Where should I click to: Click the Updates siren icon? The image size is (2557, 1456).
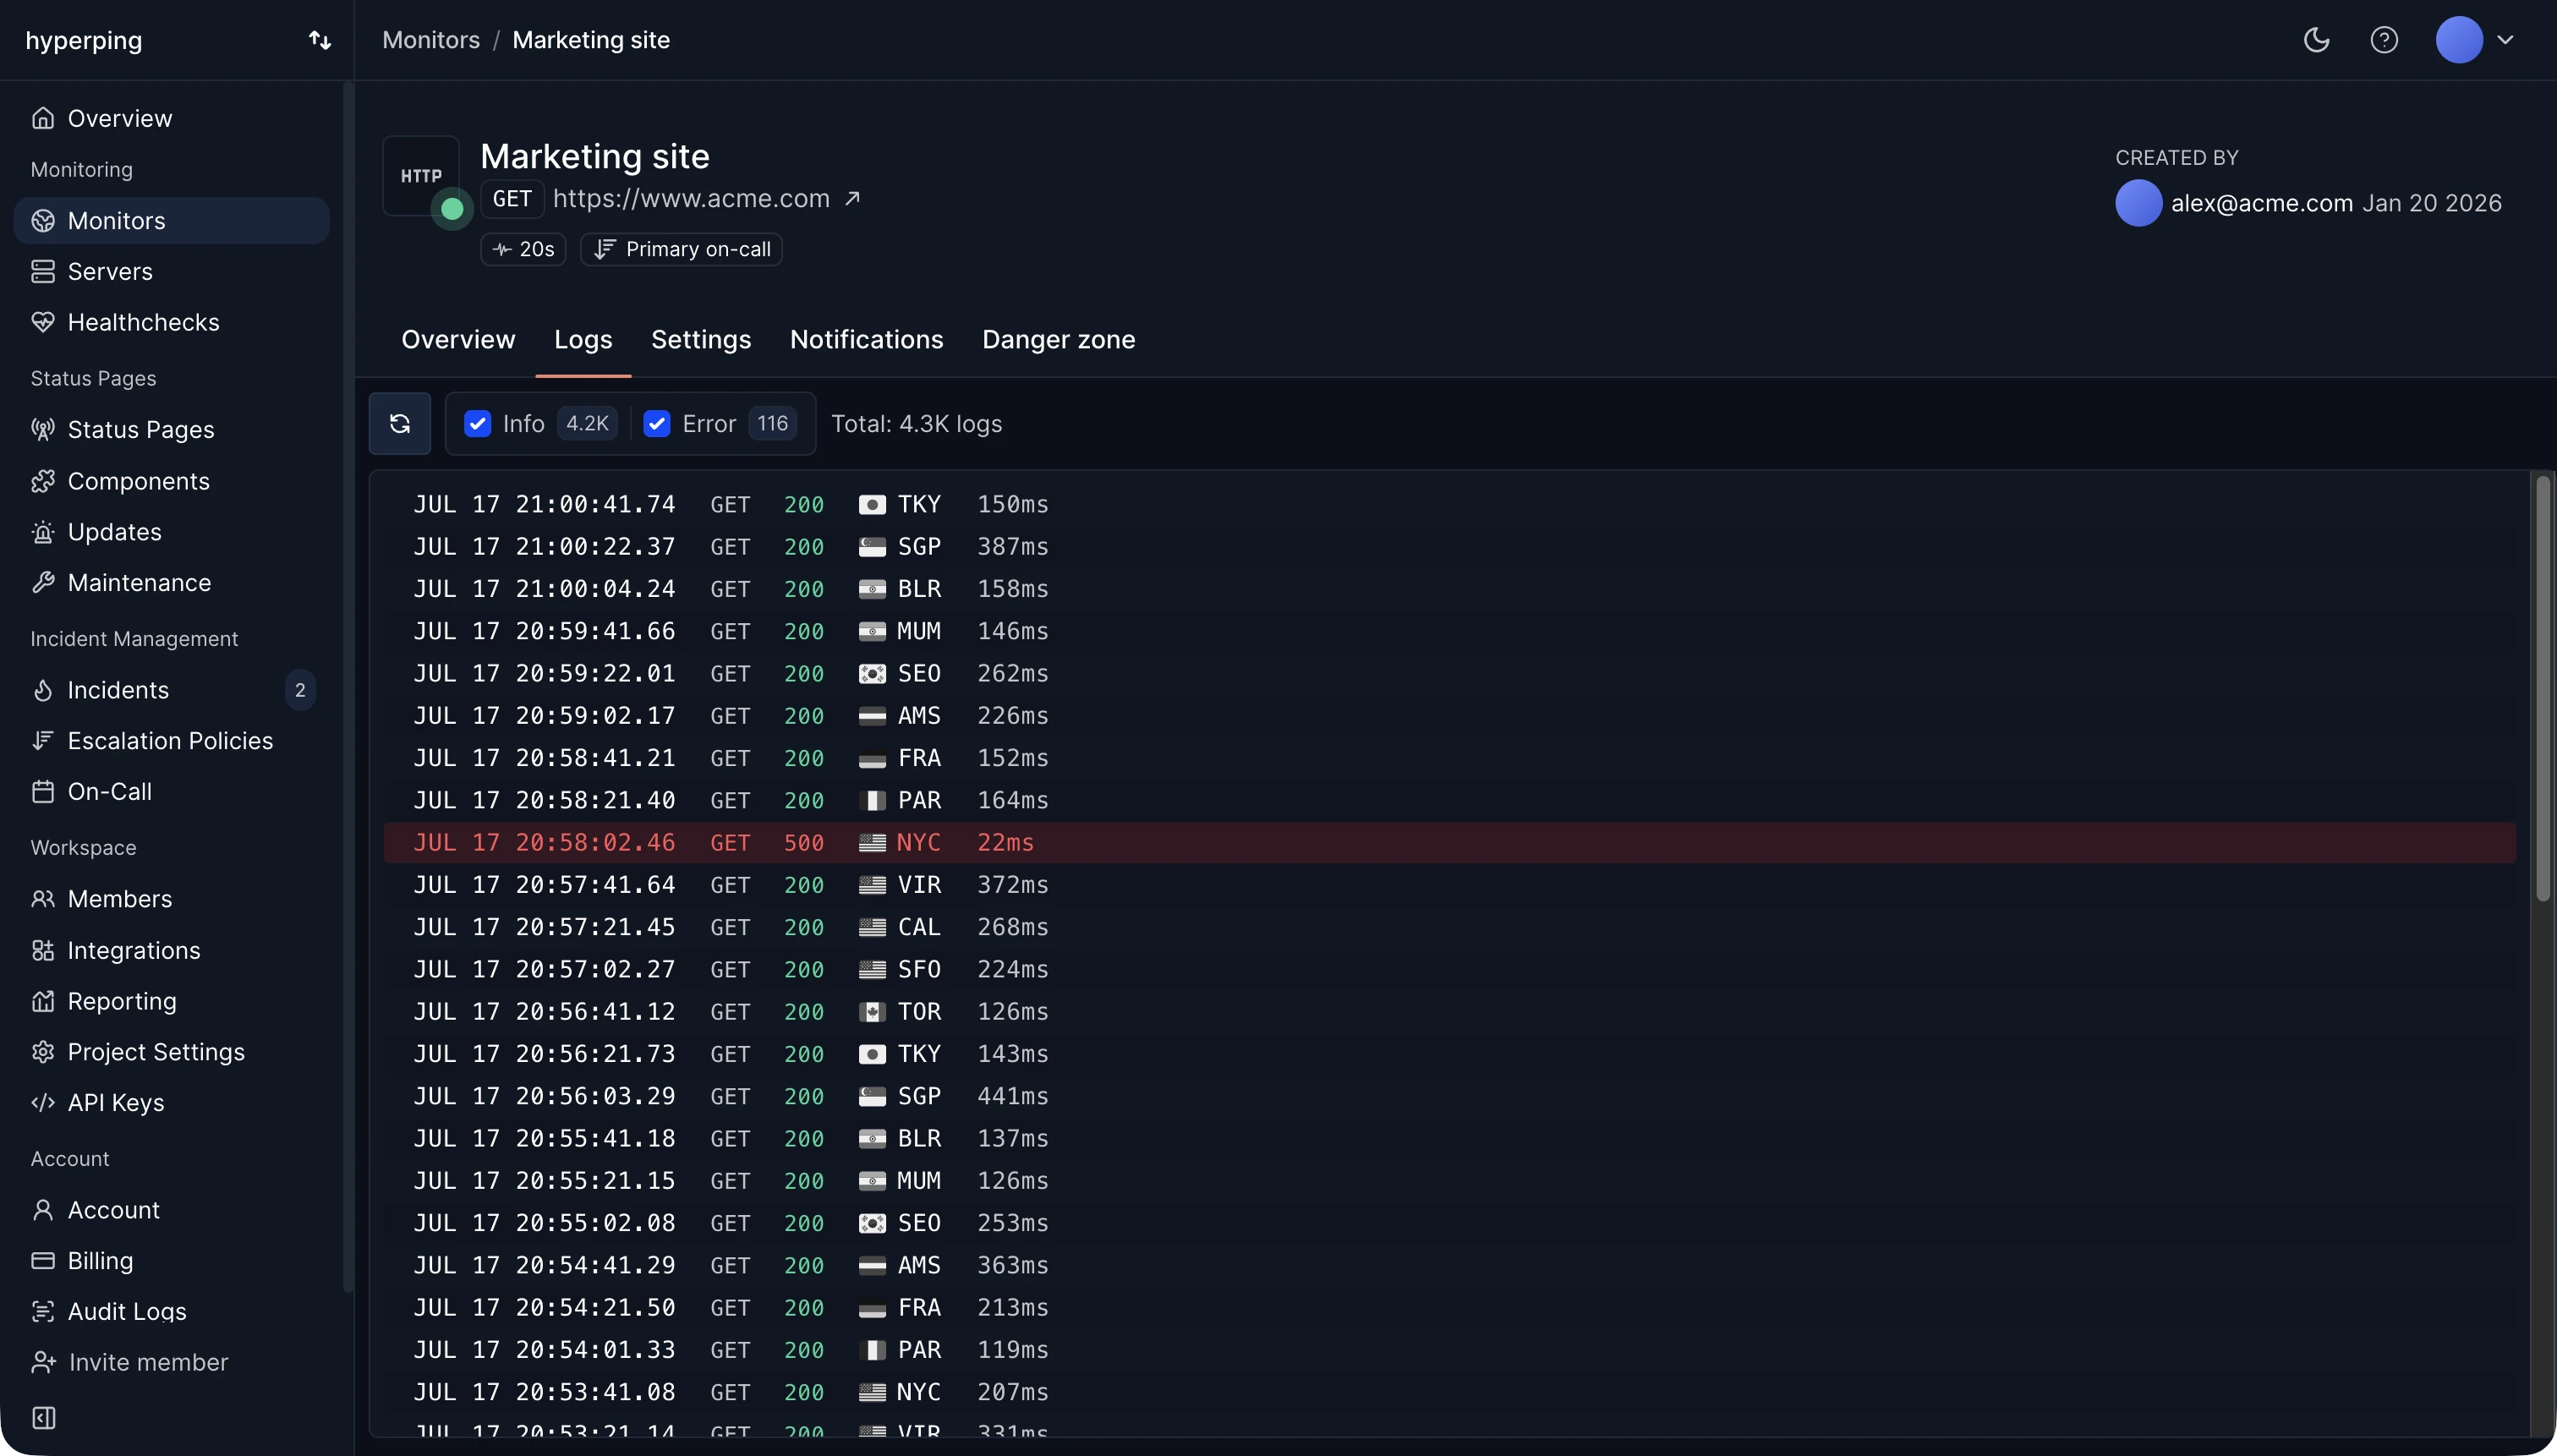pos(43,532)
